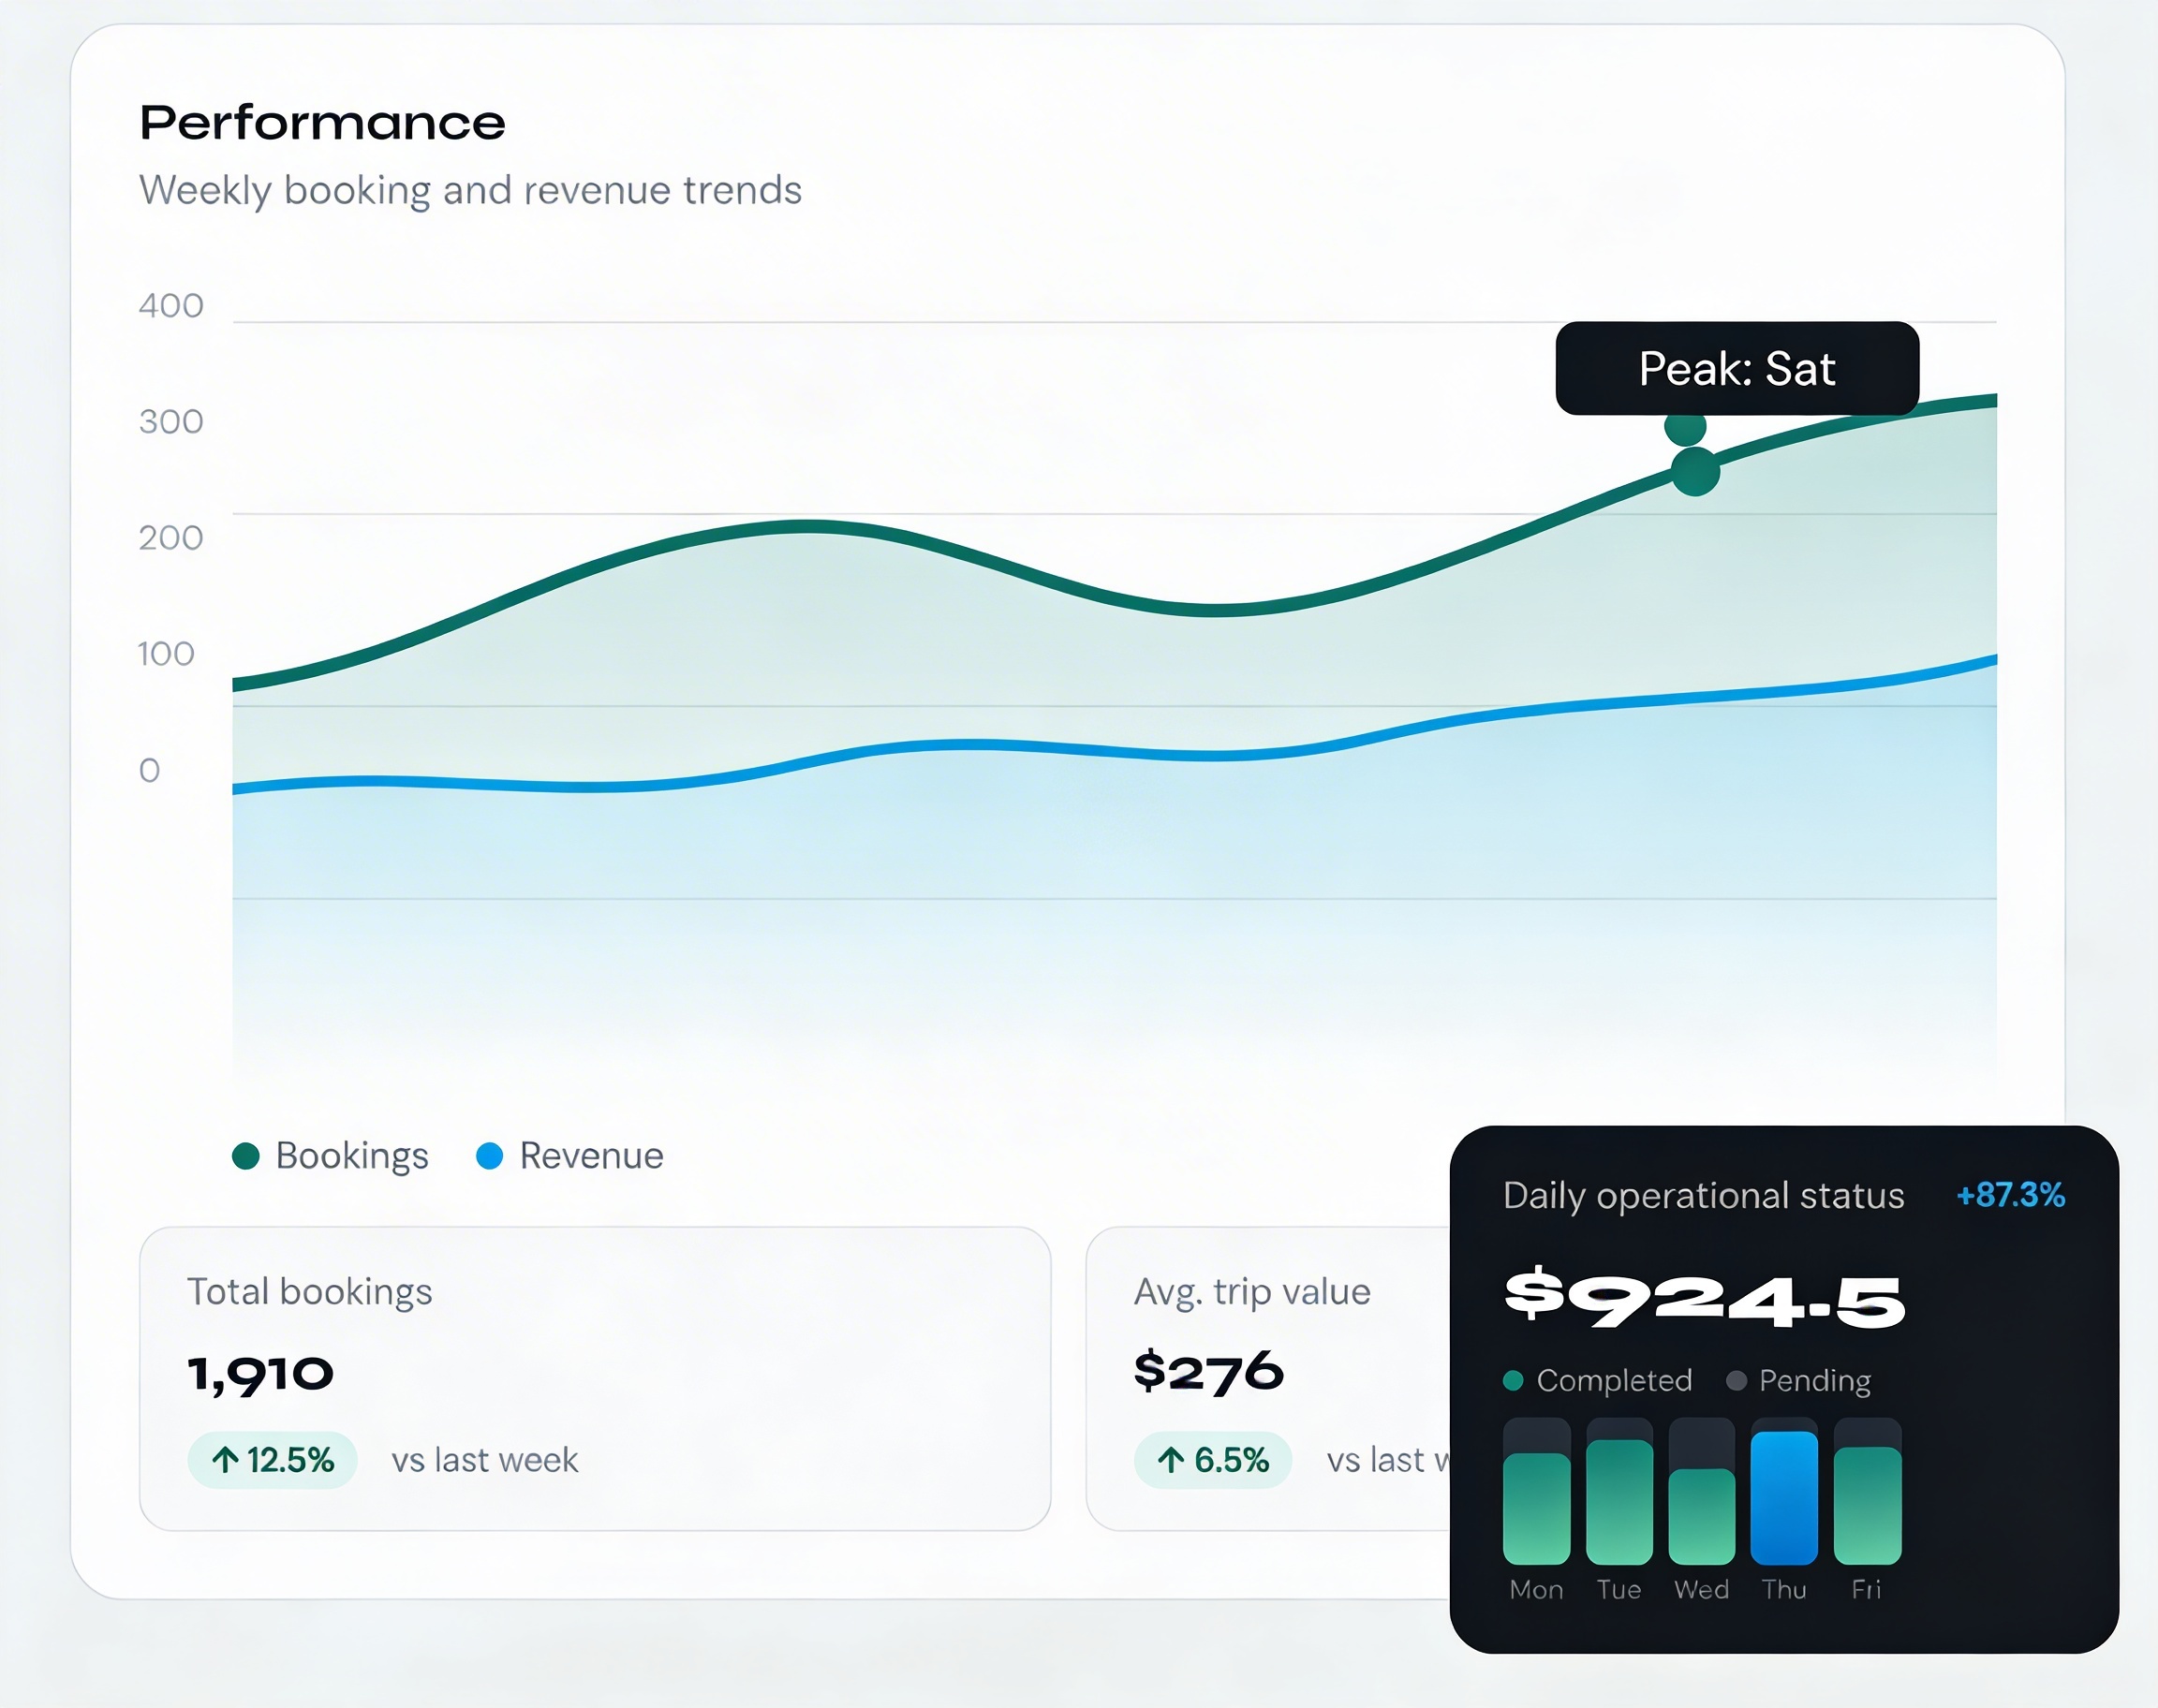Toggle the Revenue legend dot
This screenshot has width=2158, height=1708.
click(x=489, y=1156)
